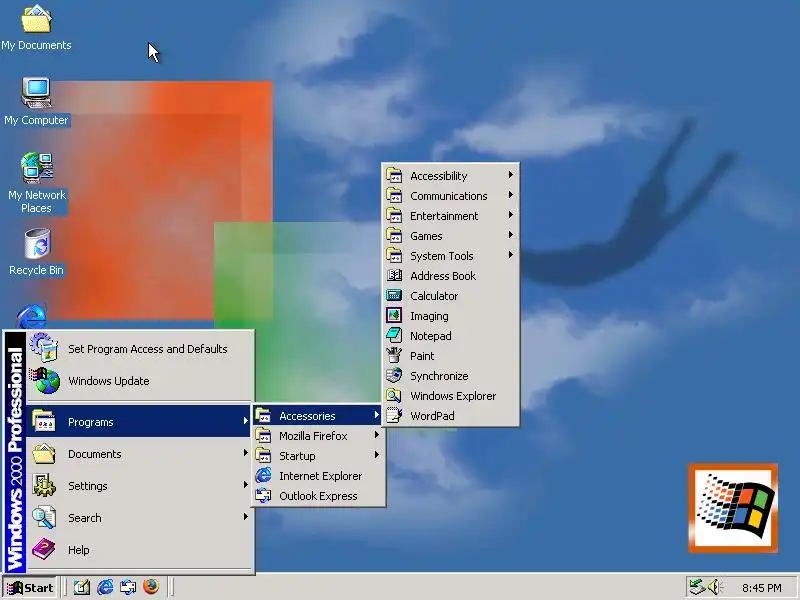
Task: Launch Mozilla Firefox from quick launch bar
Action: (151, 587)
